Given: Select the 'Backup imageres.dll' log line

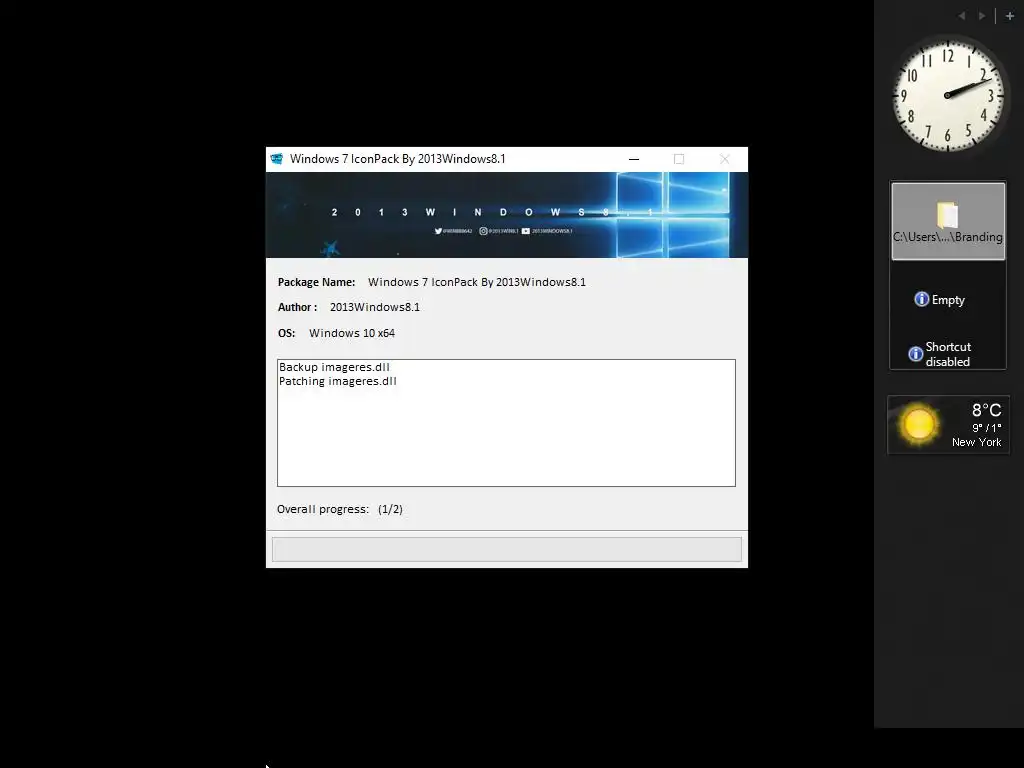Looking at the screenshot, I should tap(334, 367).
